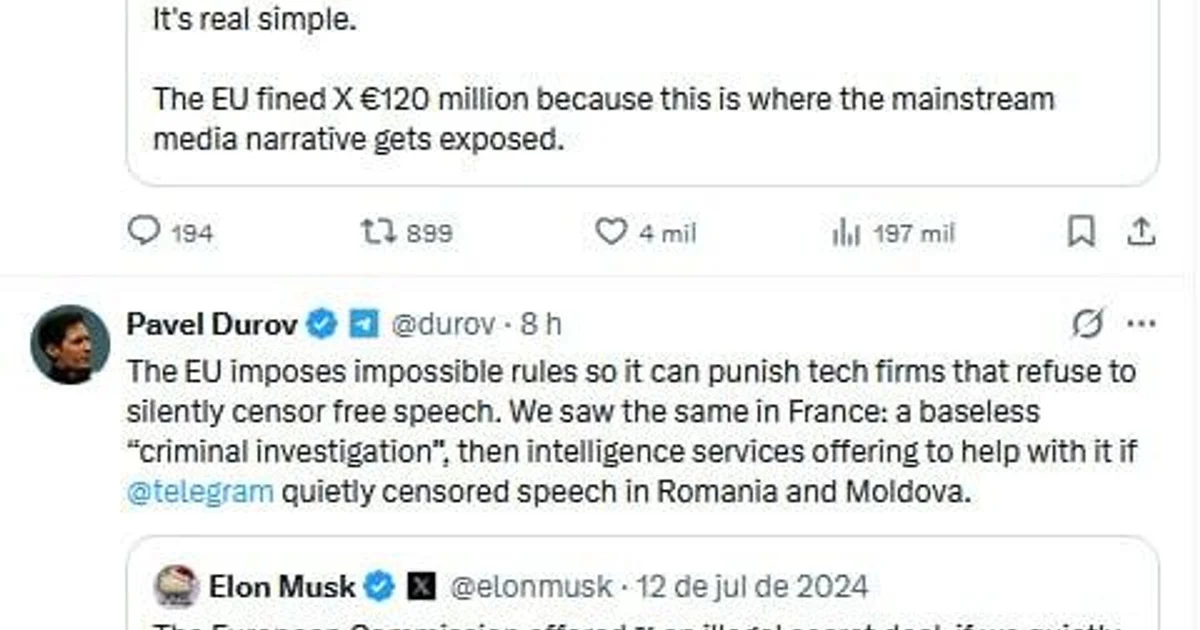Open Grok explain icon on Durov's post
The width and height of the screenshot is (1200, 630).
point(1087,324)
